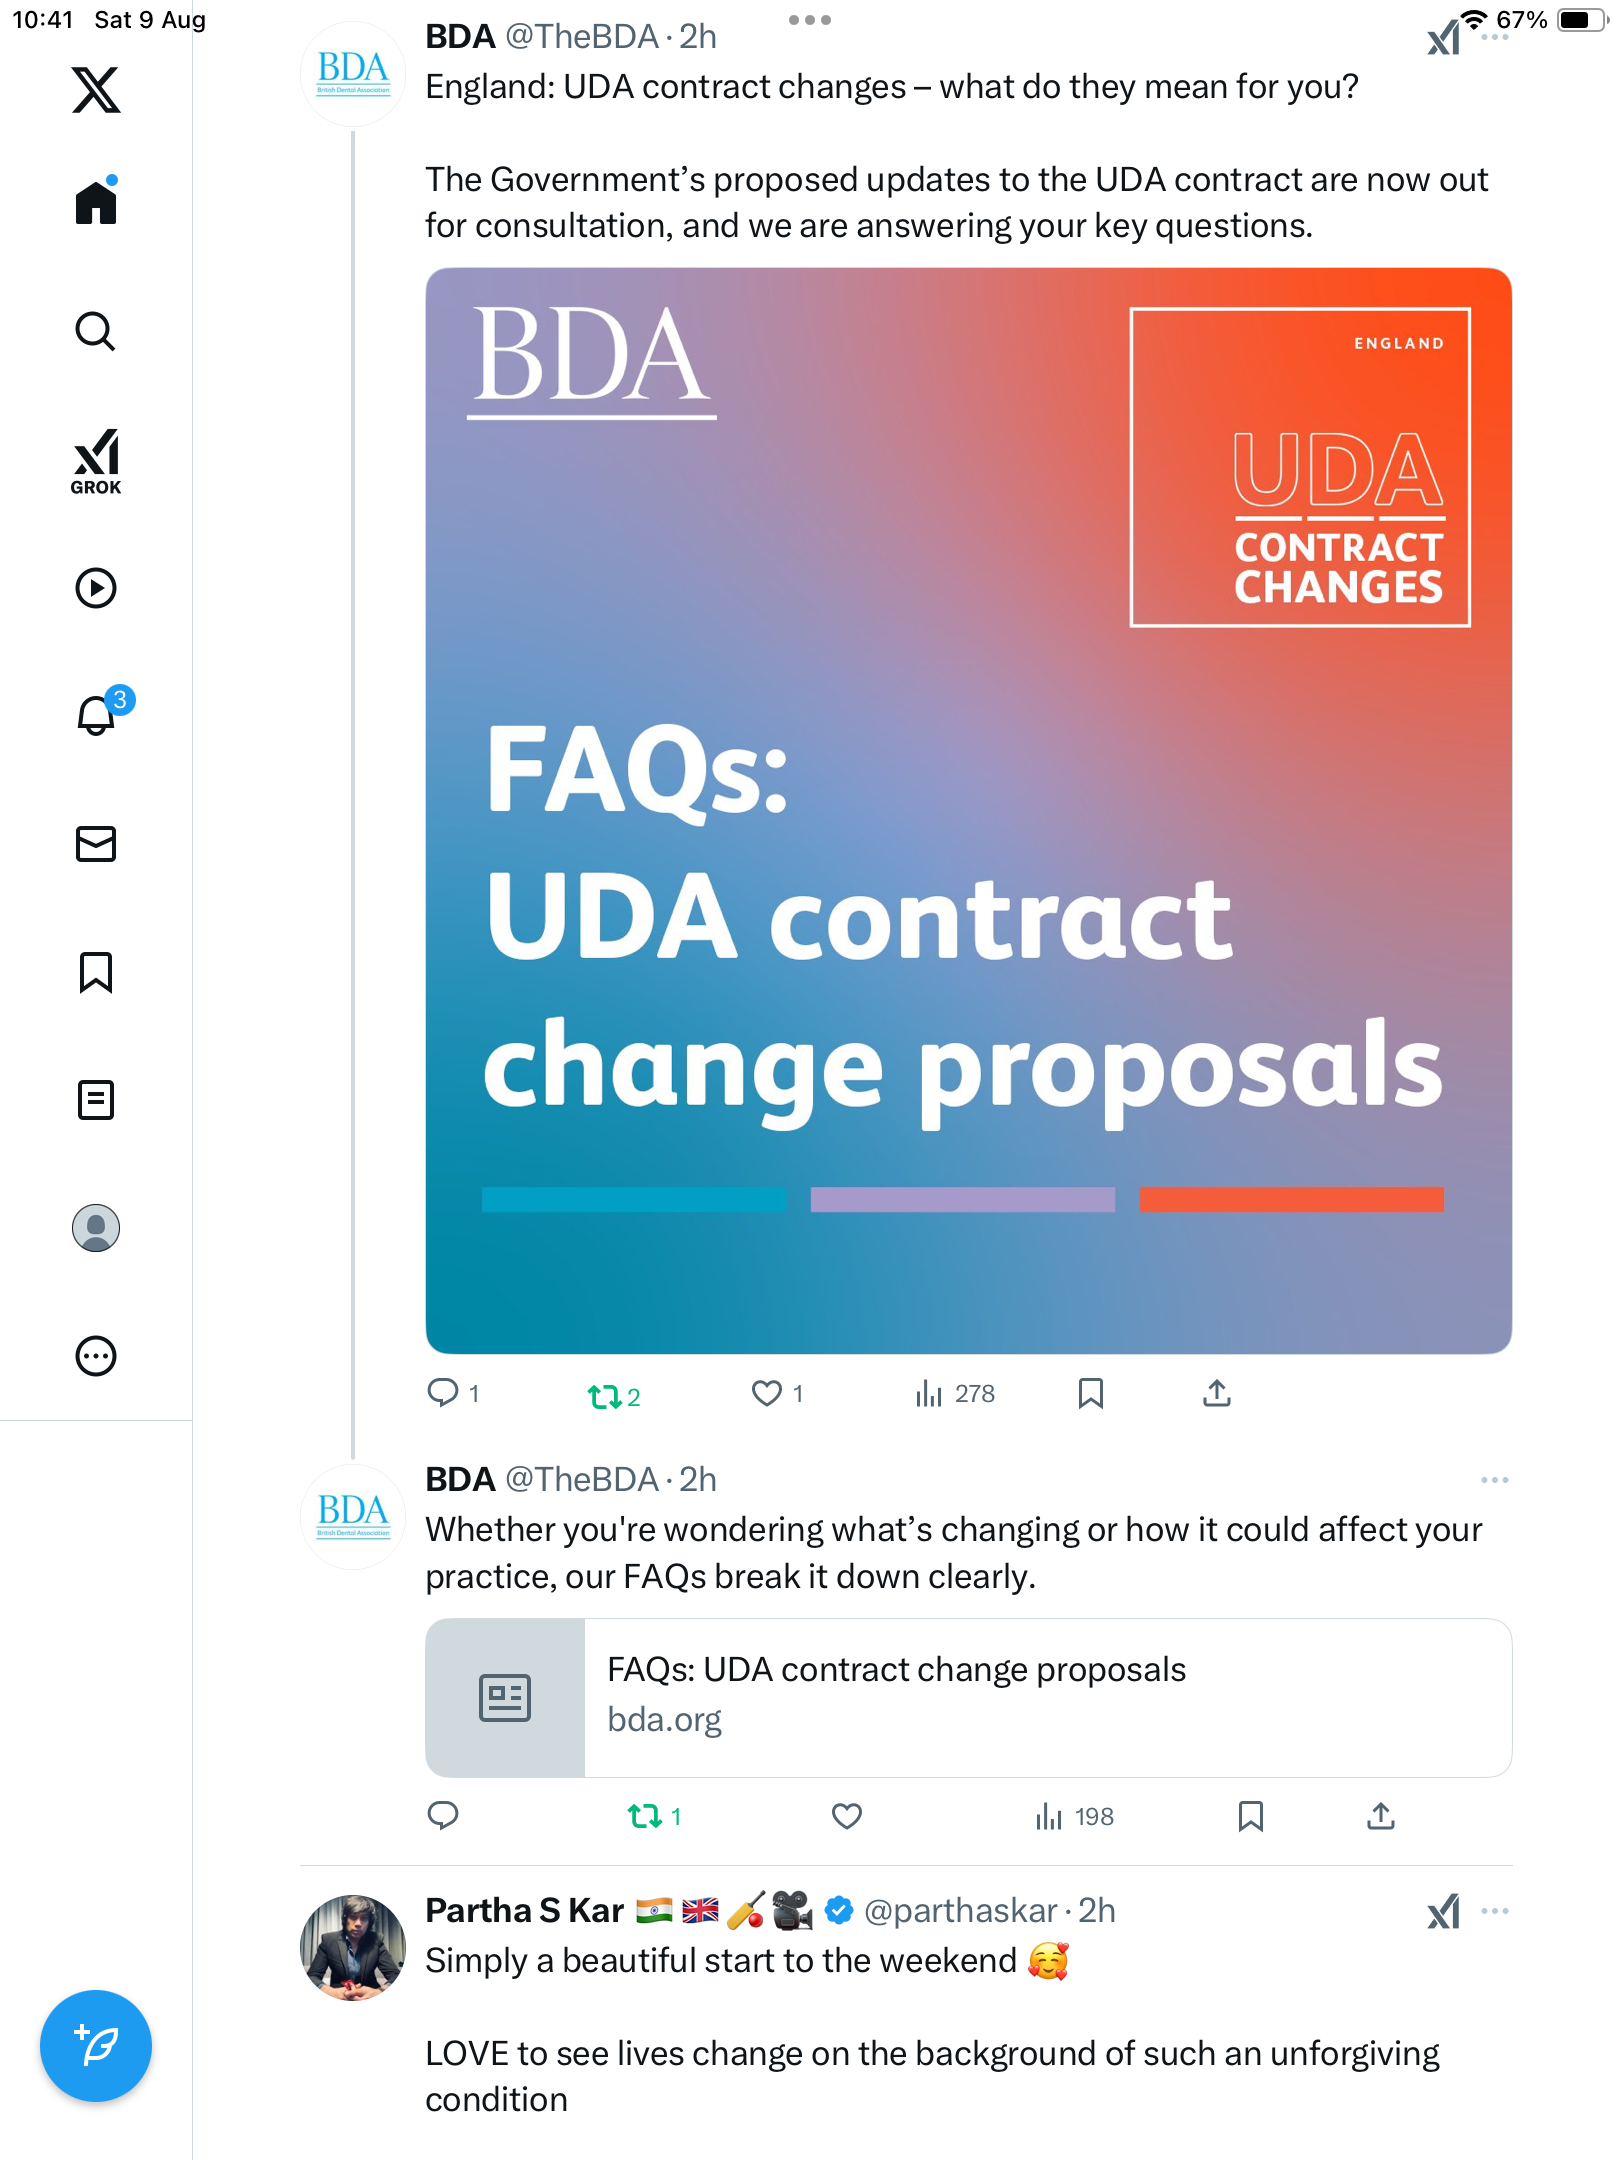This screenshot has width=1620, height=2160.
Task: Open the Video play icon in the sidebar
Action: [x=96, y=588]
